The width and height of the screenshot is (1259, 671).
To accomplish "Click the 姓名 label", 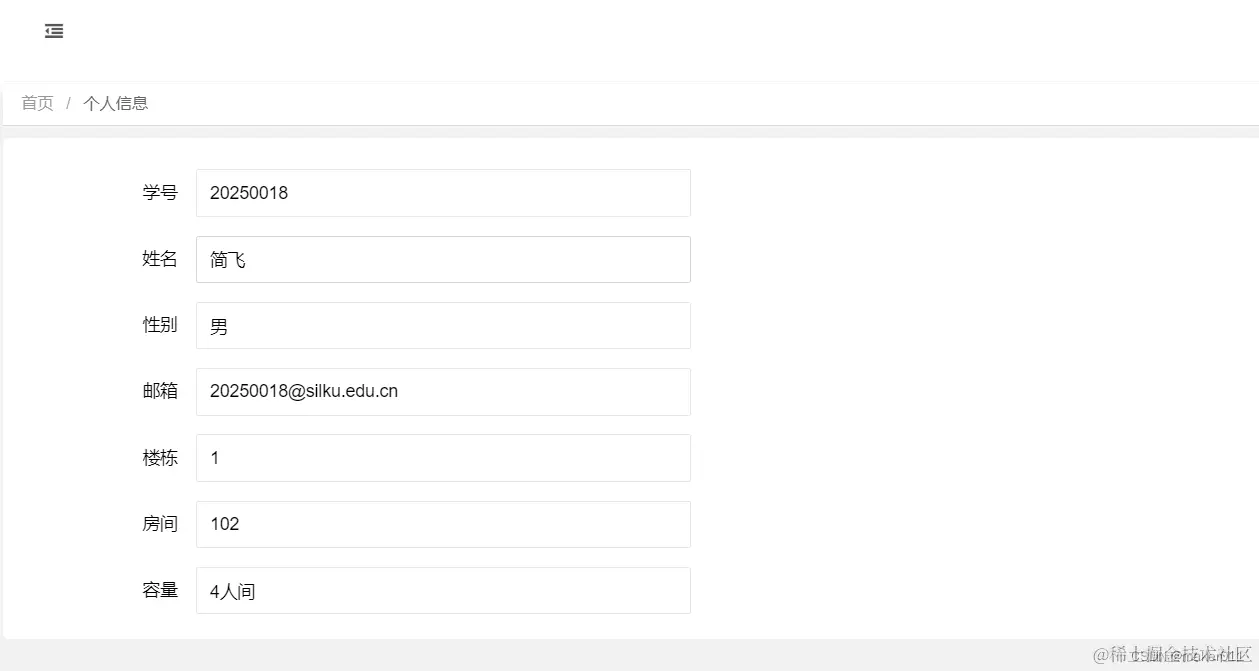I will pos(160,259).
